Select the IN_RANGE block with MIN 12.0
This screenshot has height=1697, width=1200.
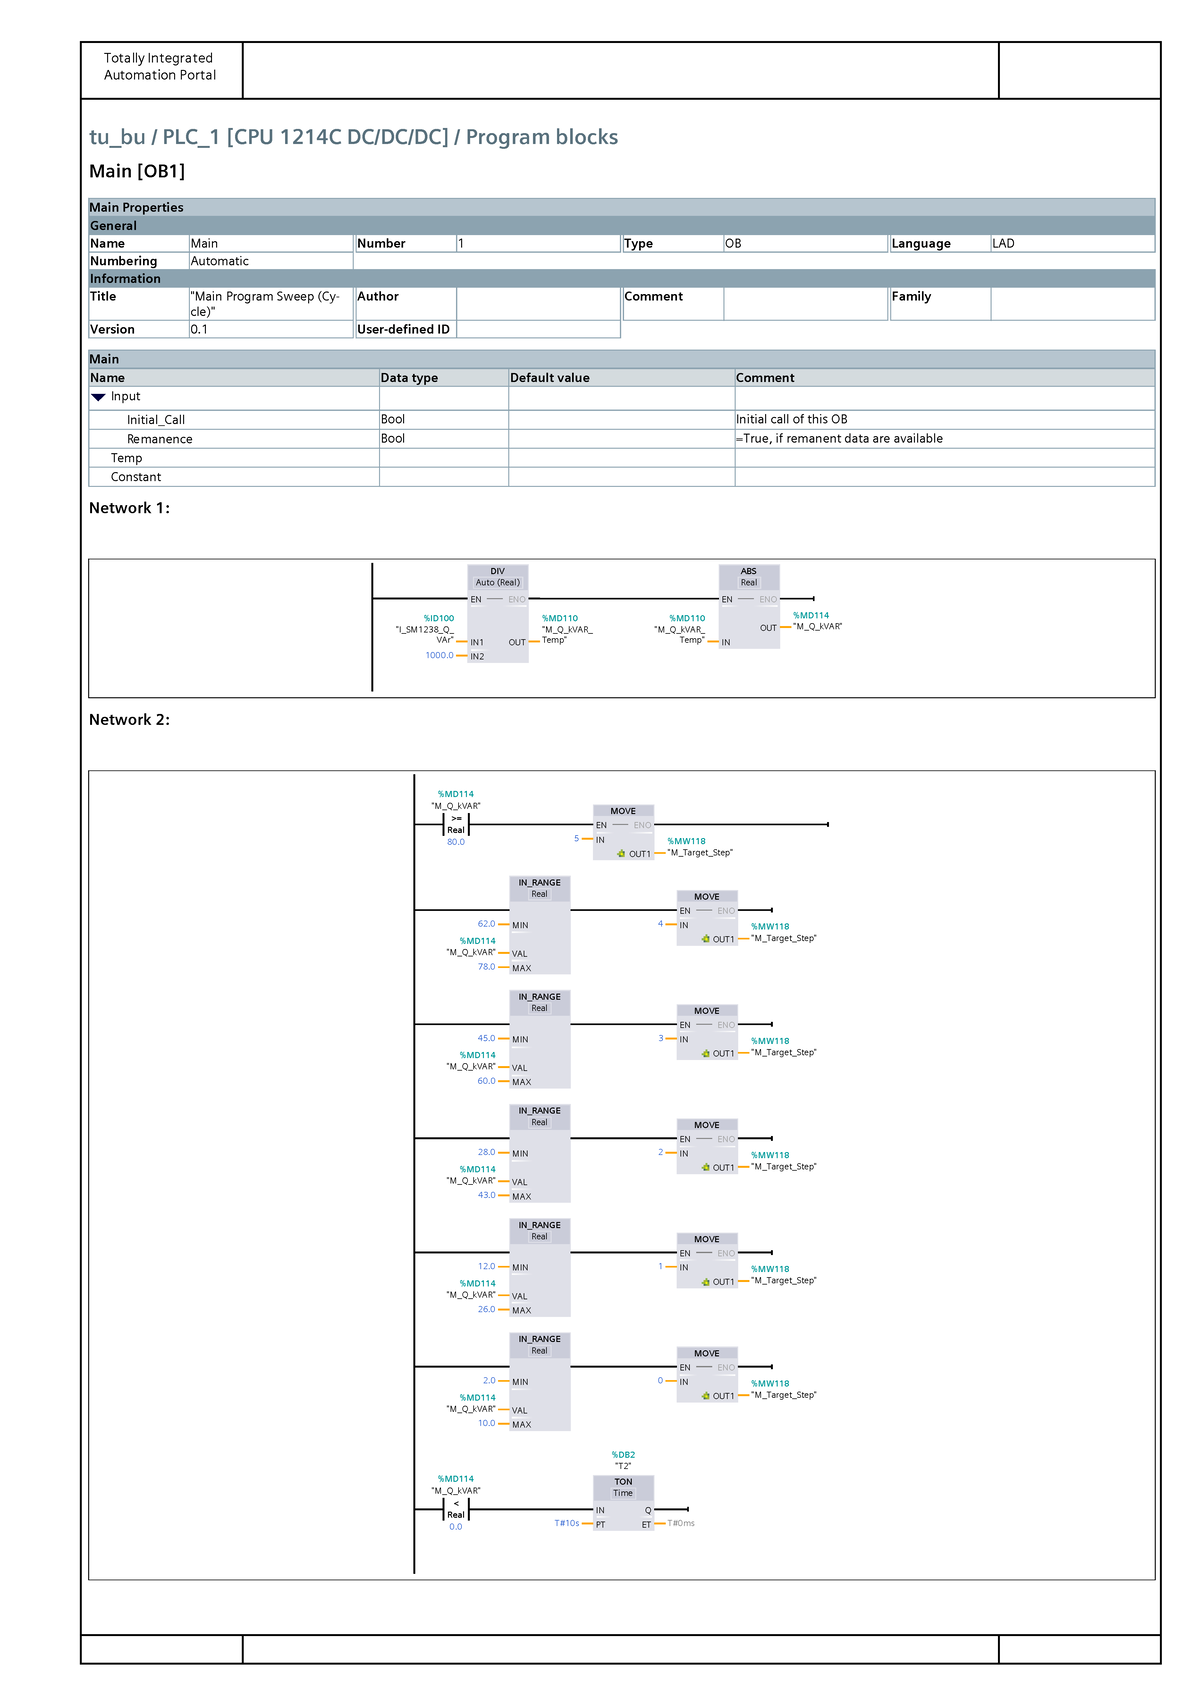pos(540,1267)
